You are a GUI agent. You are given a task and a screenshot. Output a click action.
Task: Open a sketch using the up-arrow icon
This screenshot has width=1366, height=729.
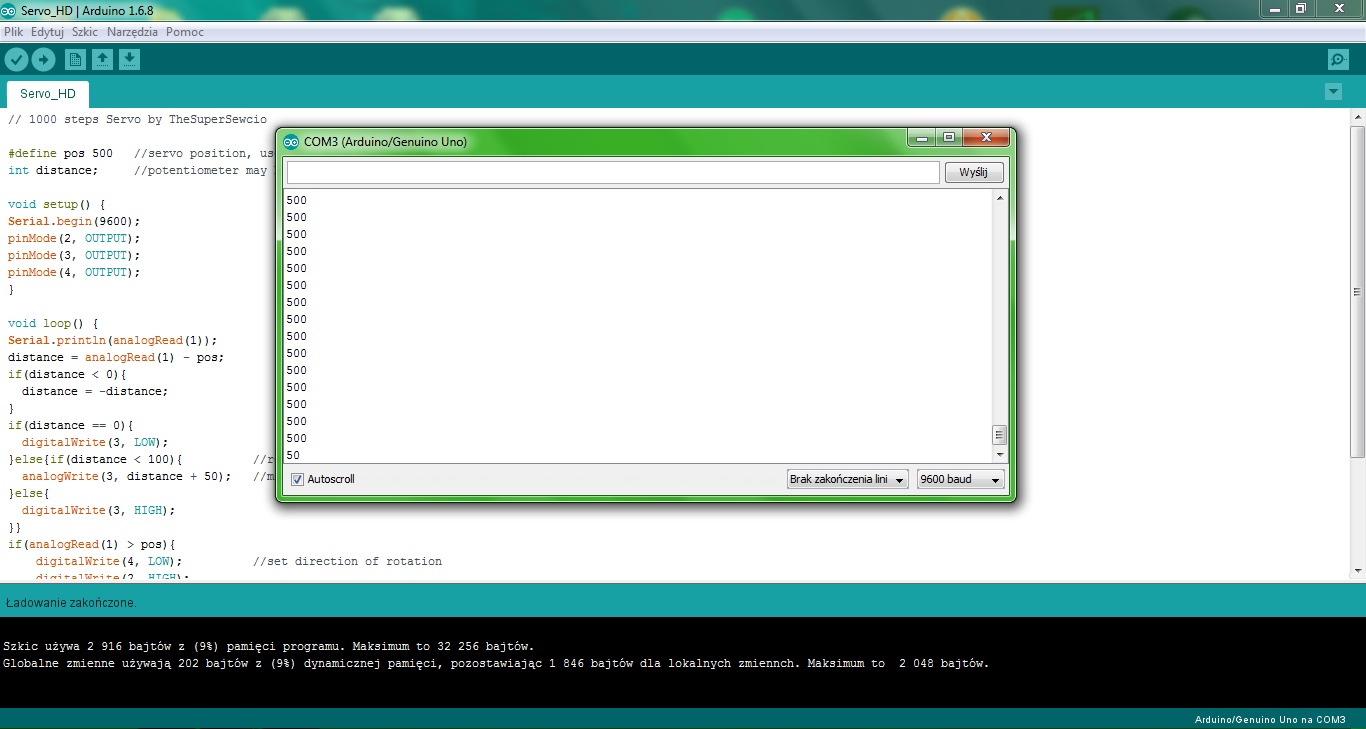tap(102, 60)
